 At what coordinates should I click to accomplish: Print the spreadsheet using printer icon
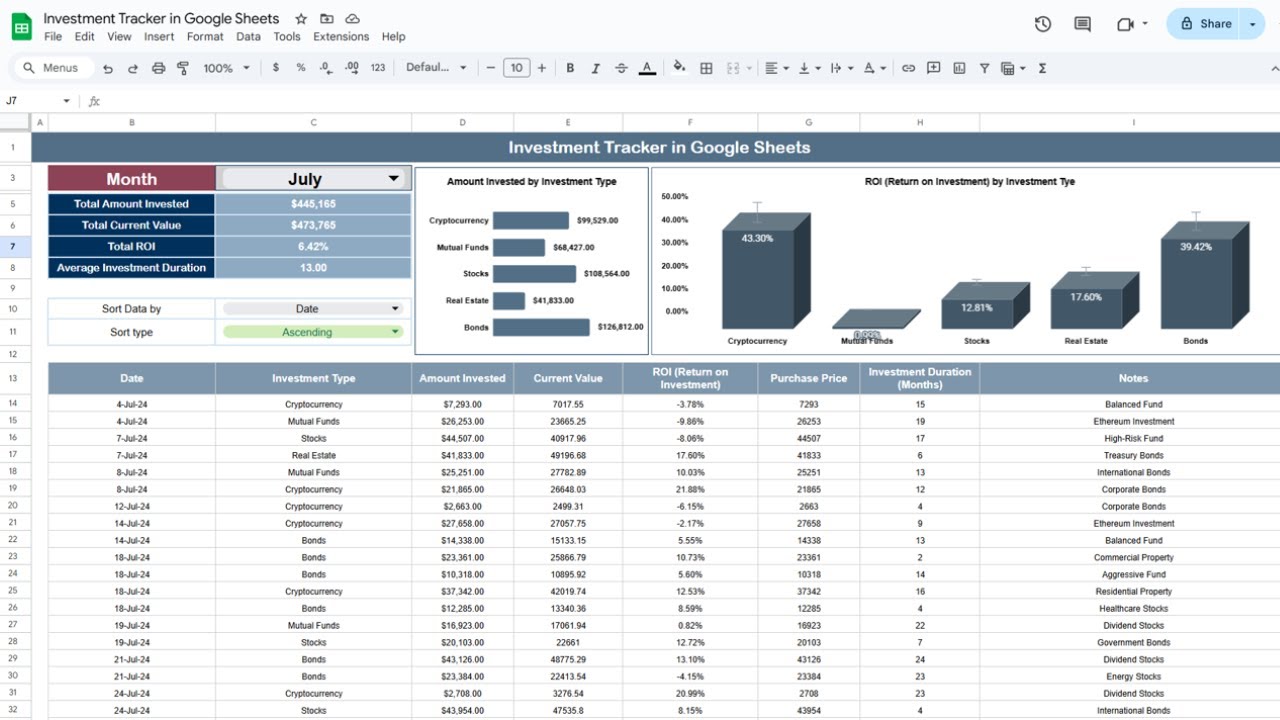158,68
